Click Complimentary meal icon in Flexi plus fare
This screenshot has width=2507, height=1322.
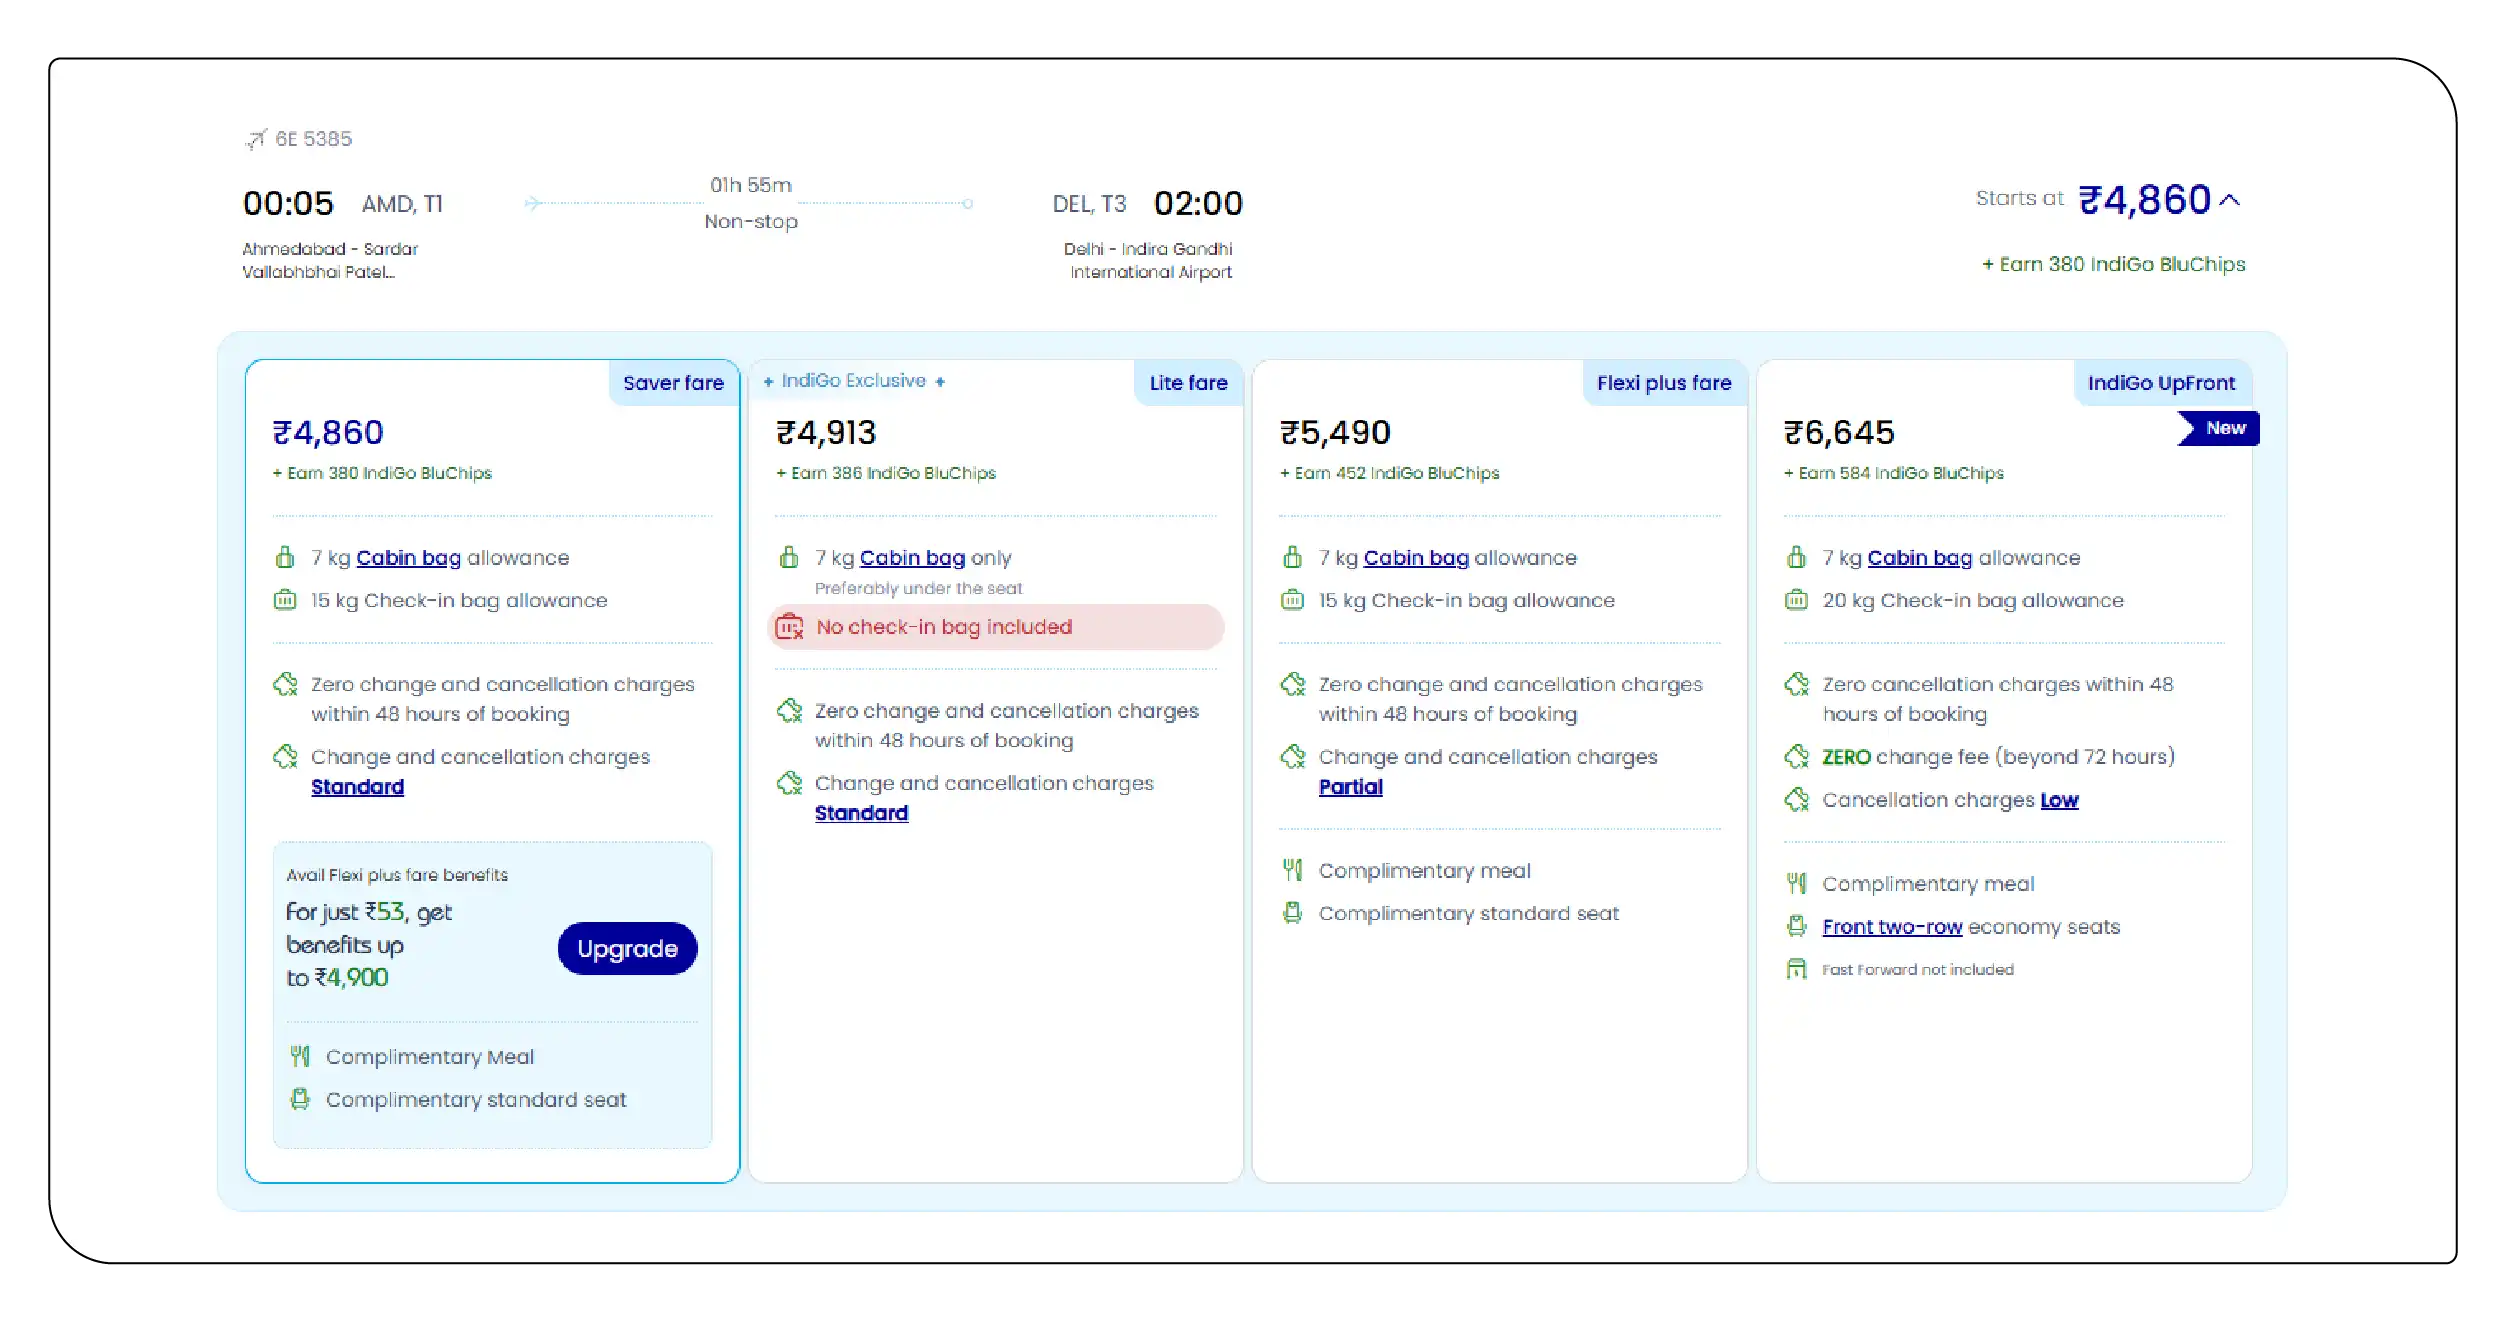pyautogui.click(x=1293, y=870)
